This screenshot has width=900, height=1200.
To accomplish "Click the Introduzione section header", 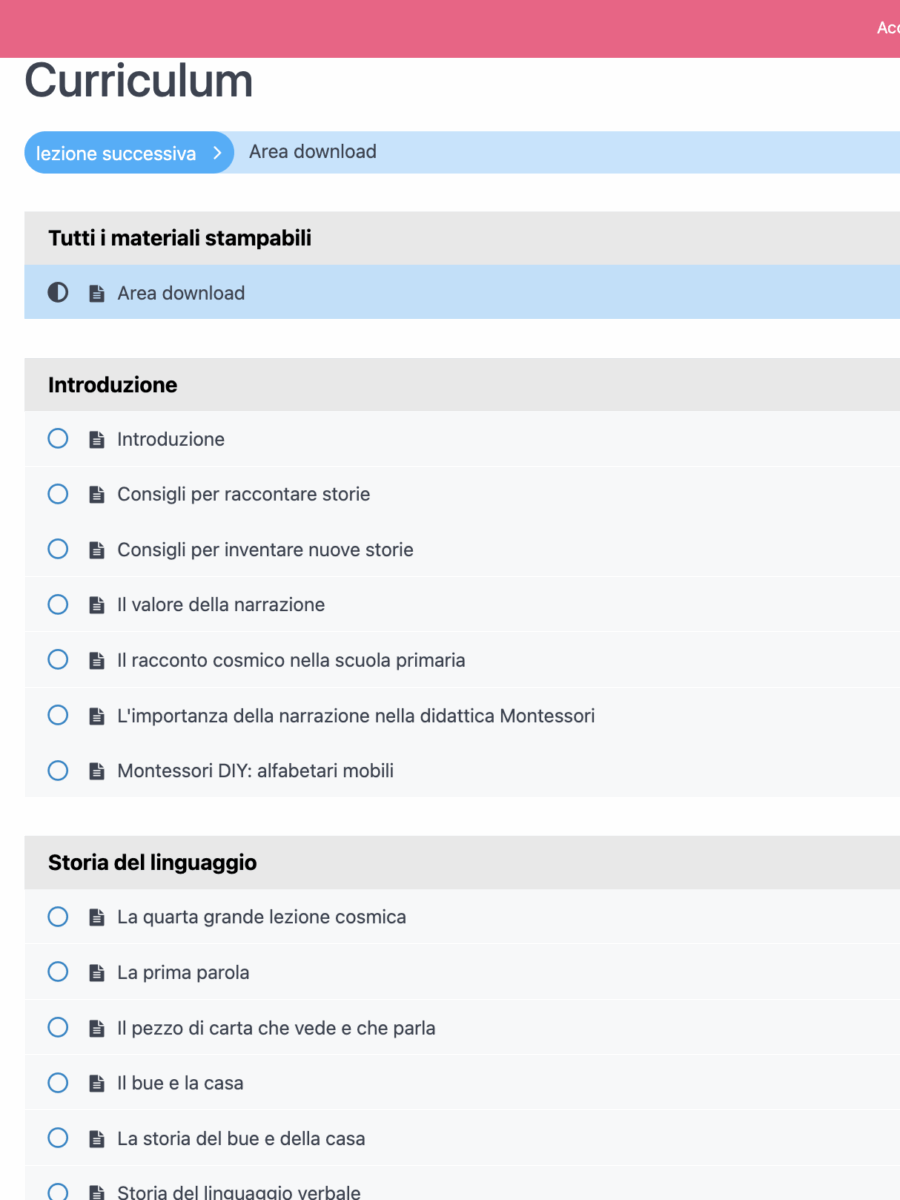I will (113, 385).
